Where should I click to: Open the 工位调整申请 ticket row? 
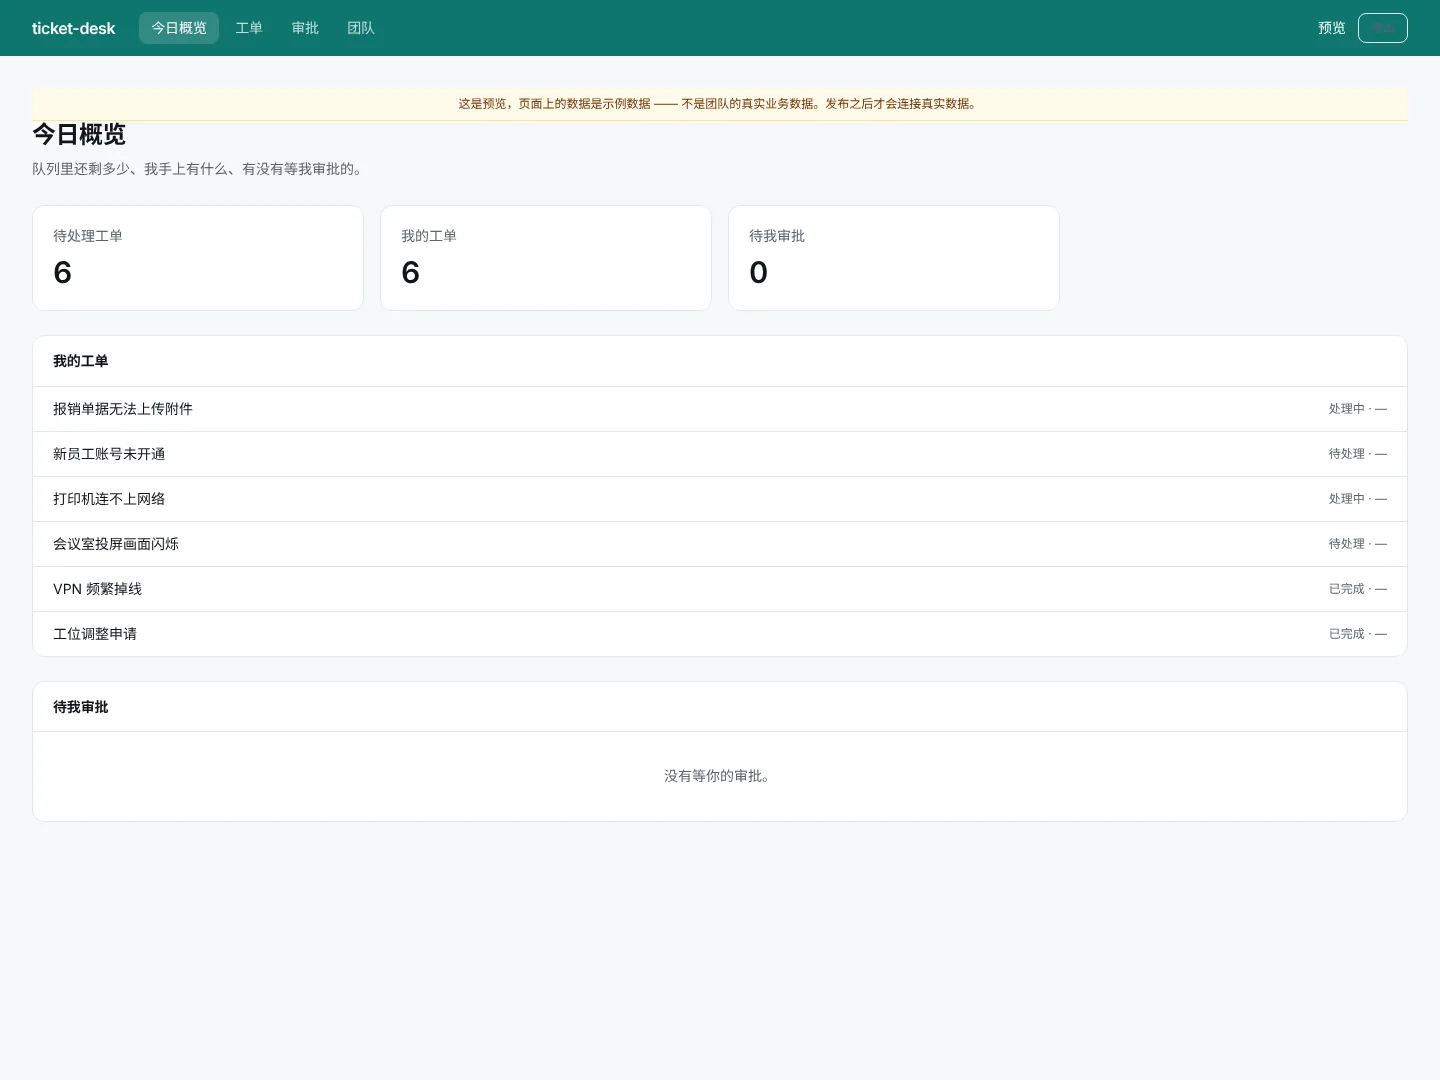tap(720, 634)
